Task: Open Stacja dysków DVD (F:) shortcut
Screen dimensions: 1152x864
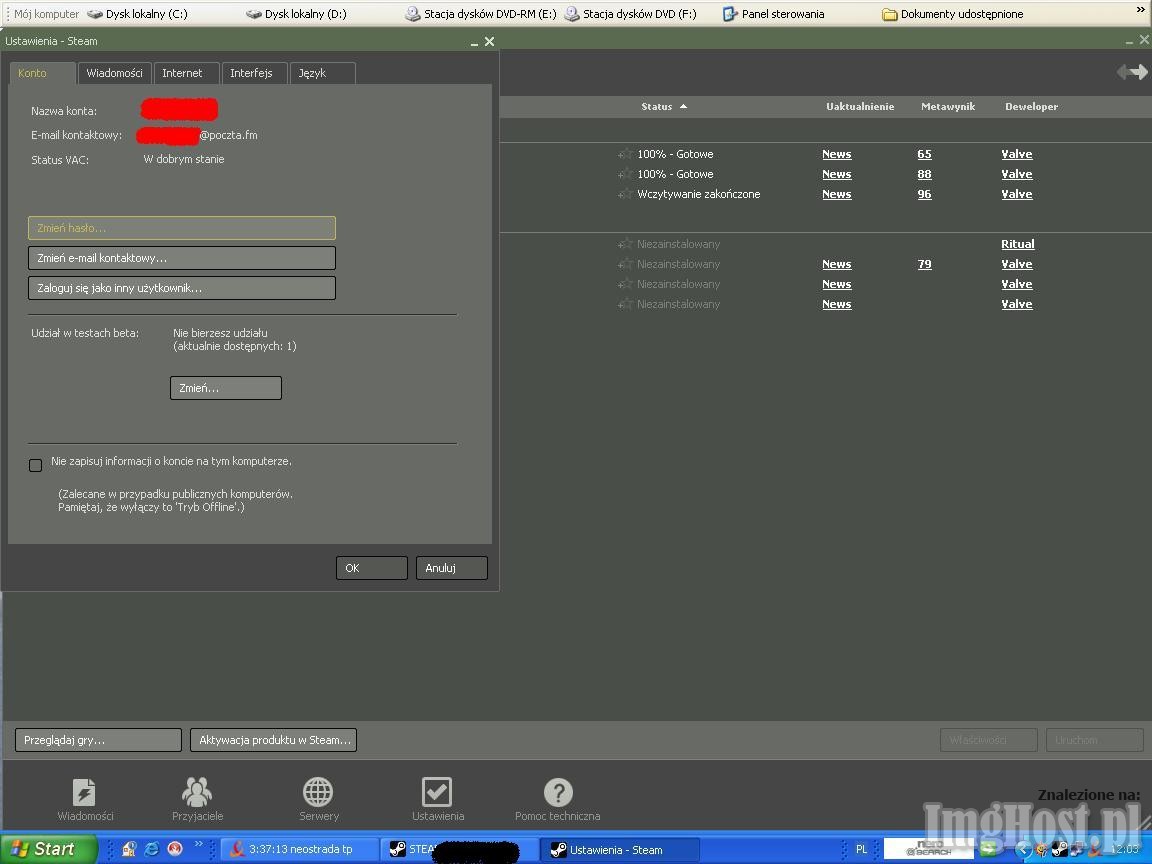Action: 630,14
